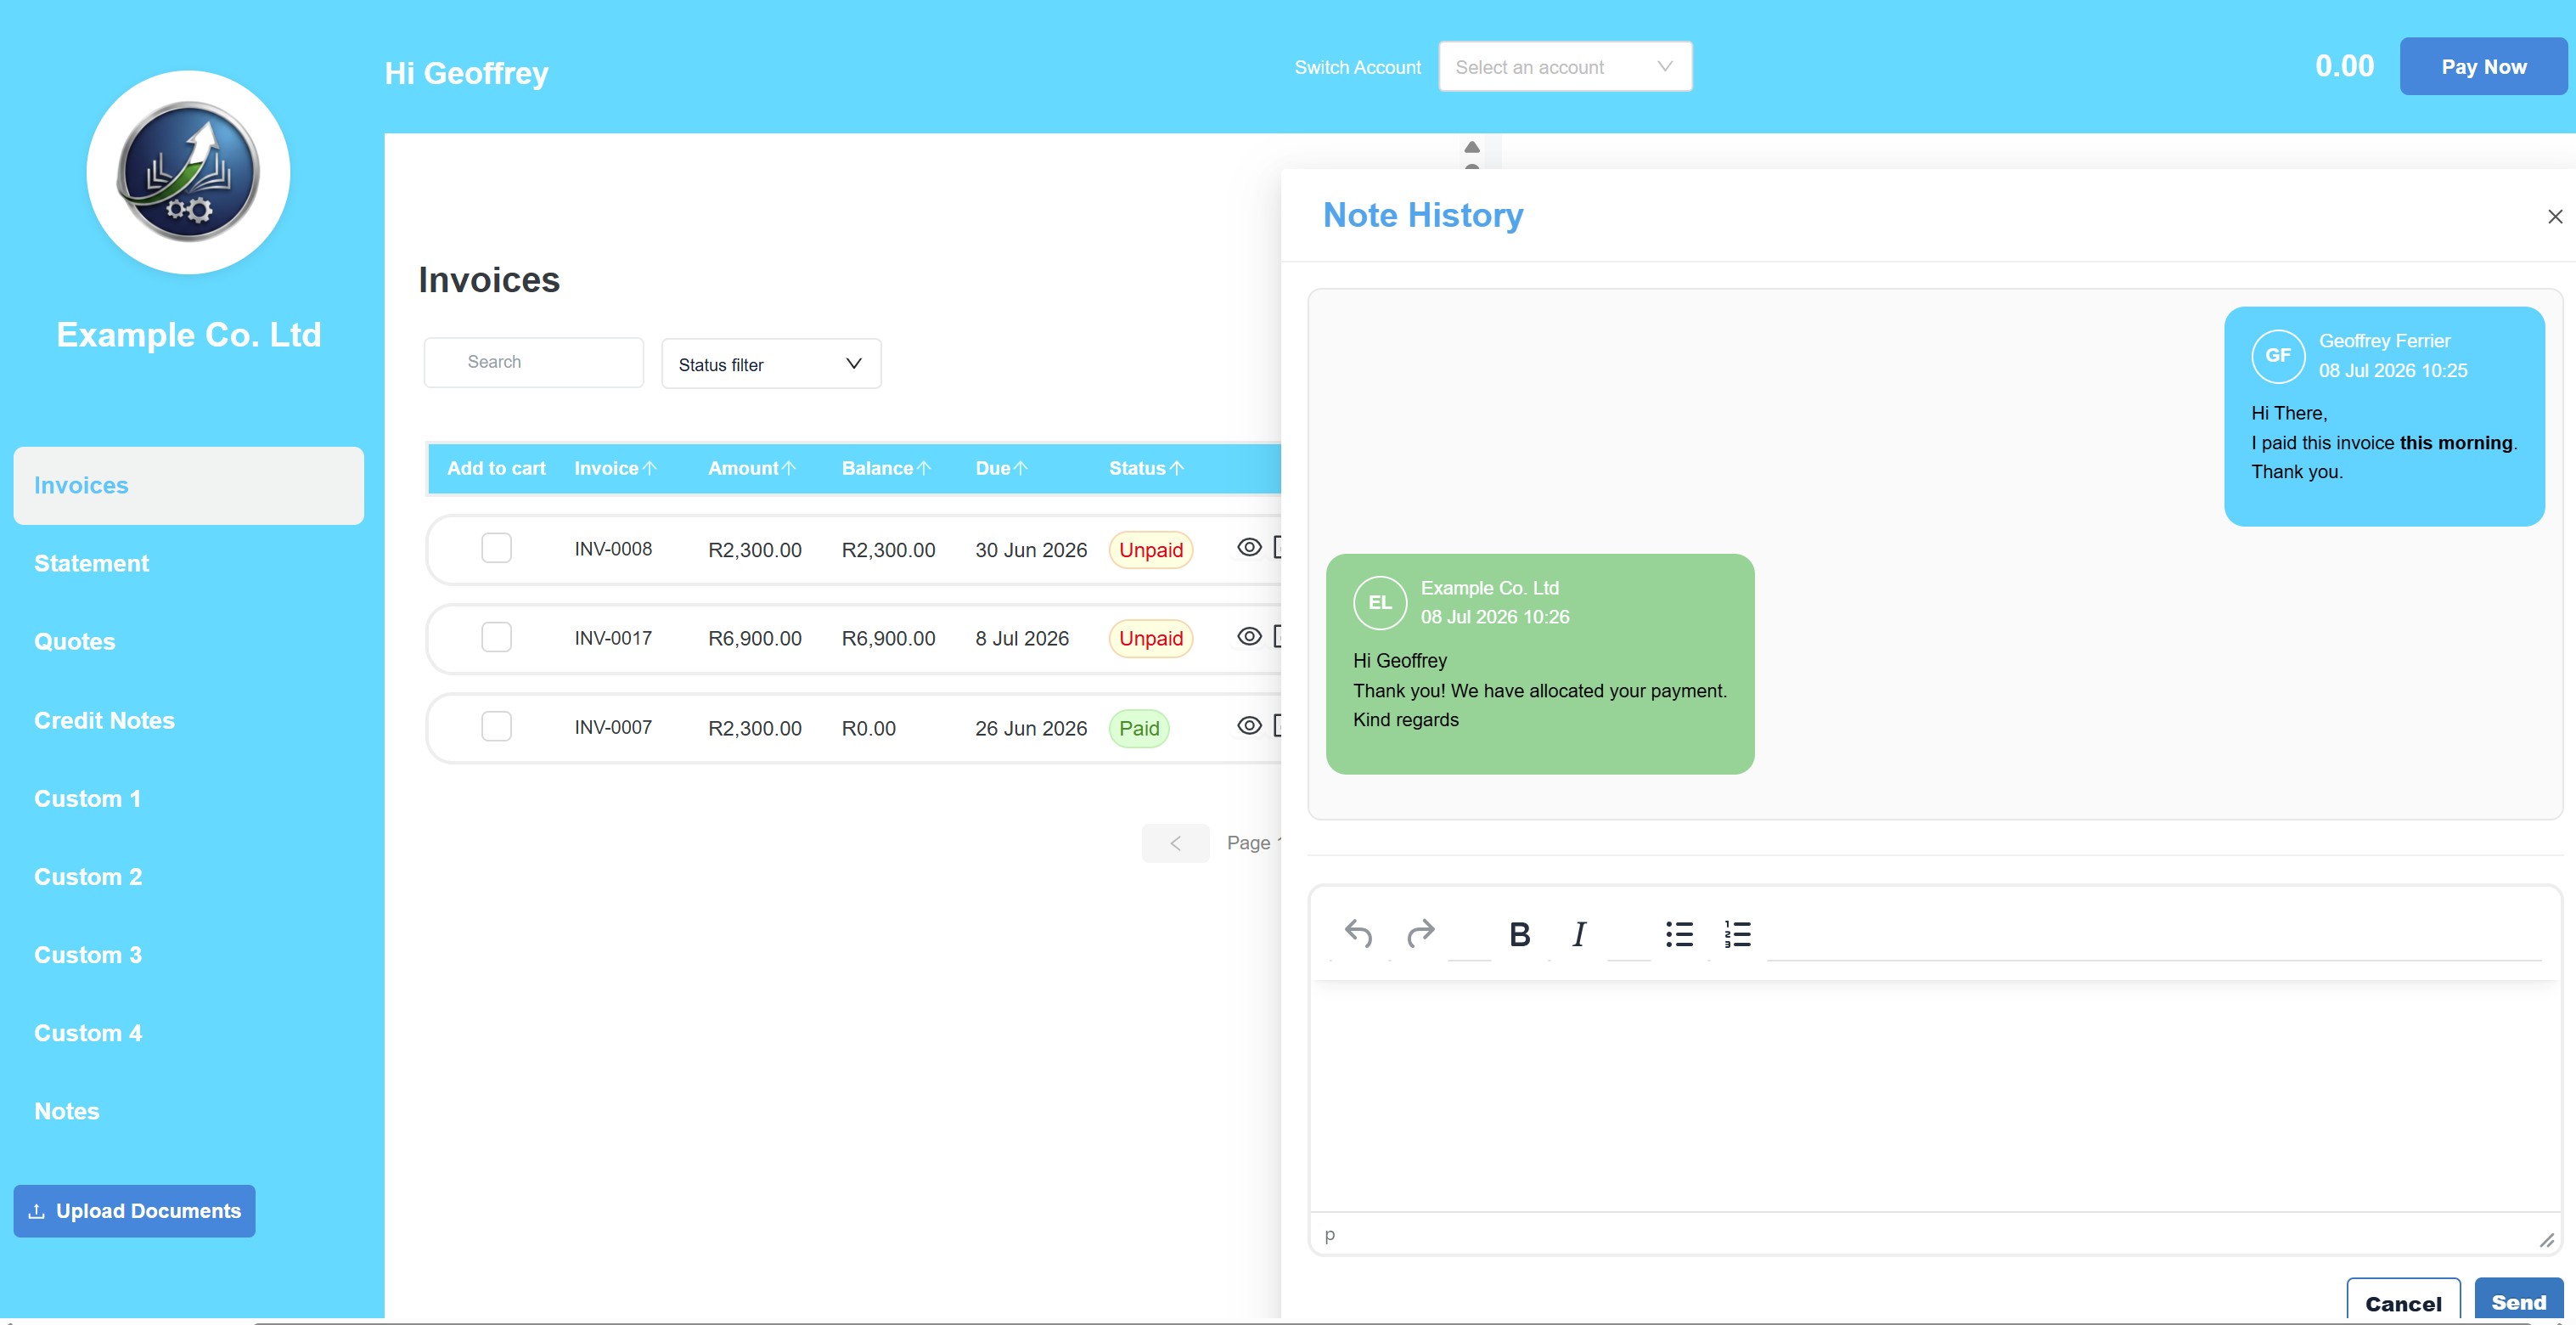The height and width of the screenshot is (1325, 2576).
Task: Select Custom 2 in the sidebar
Action: click(x=88, y=876)
